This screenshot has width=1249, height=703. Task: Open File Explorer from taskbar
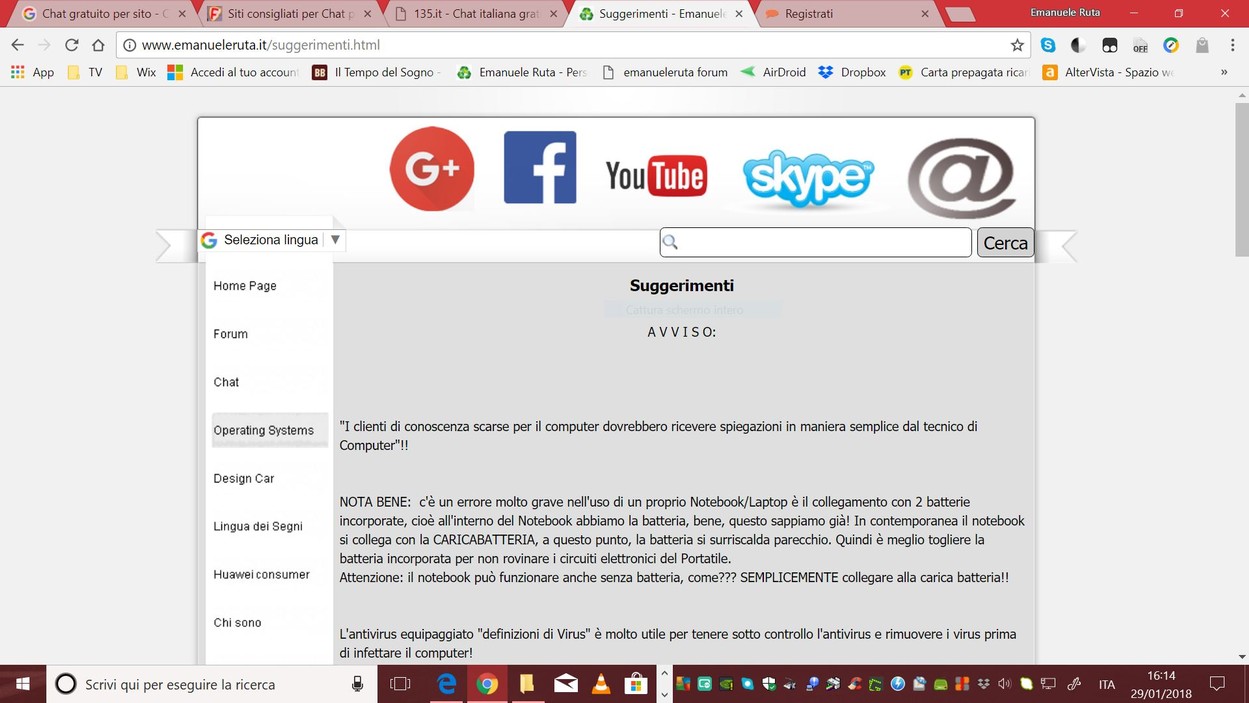pyautogui.click(x=527, y=684)
